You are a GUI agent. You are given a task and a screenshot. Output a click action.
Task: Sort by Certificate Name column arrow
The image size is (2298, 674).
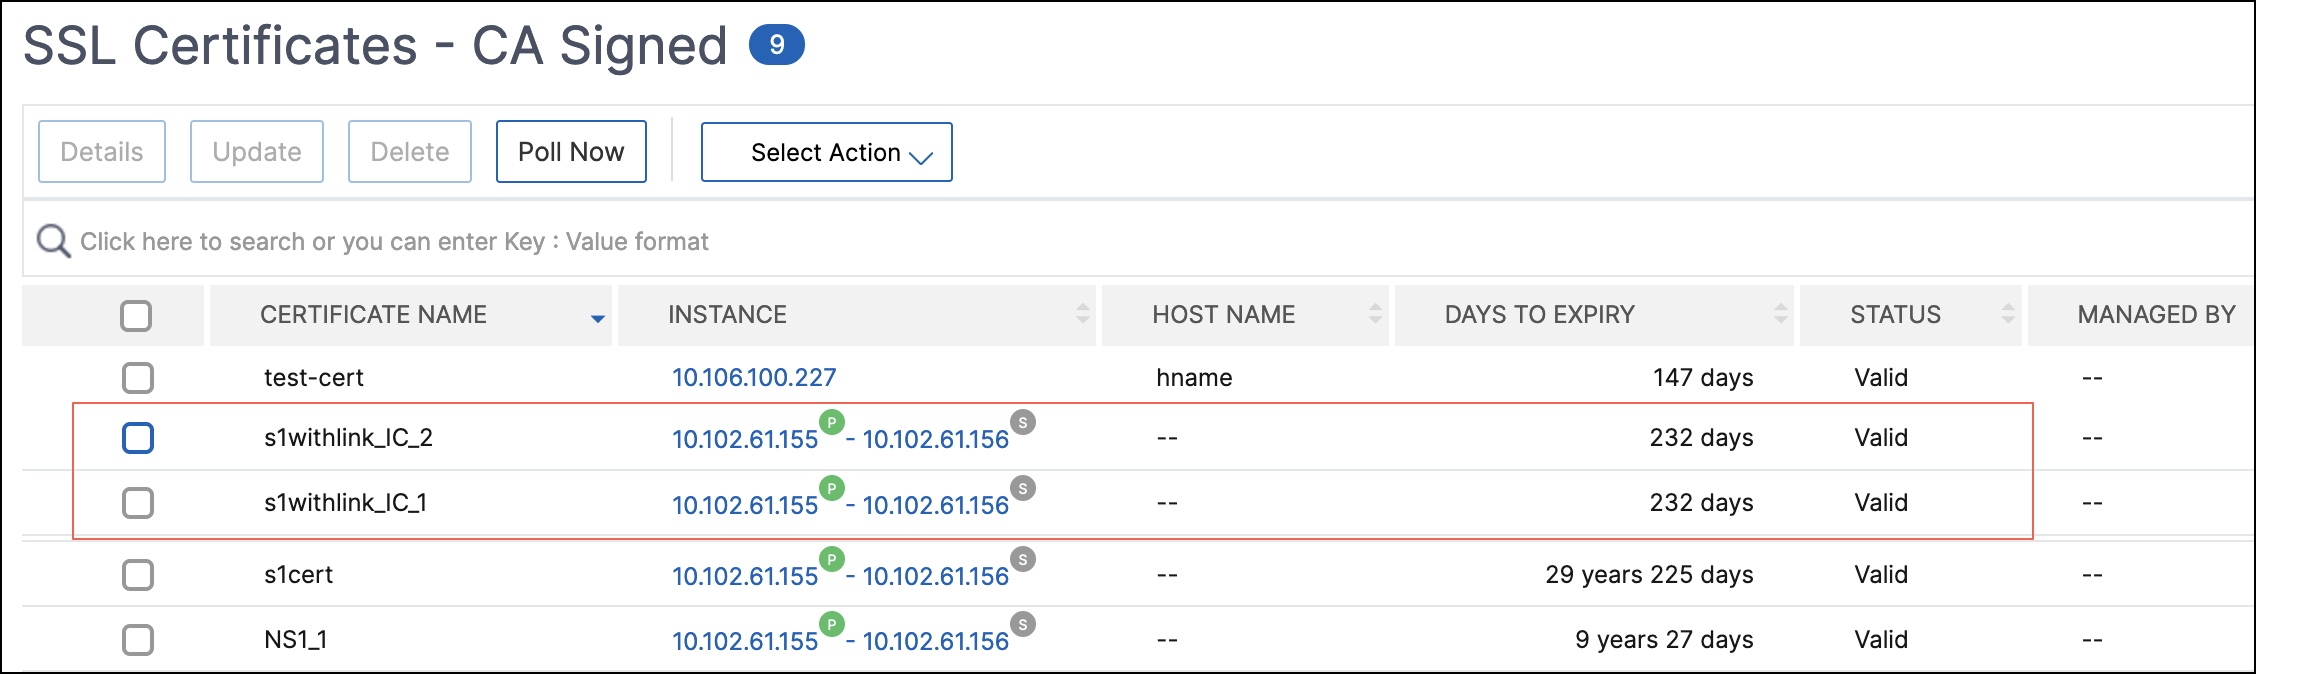pyautogui.click(x=598, y=319)
